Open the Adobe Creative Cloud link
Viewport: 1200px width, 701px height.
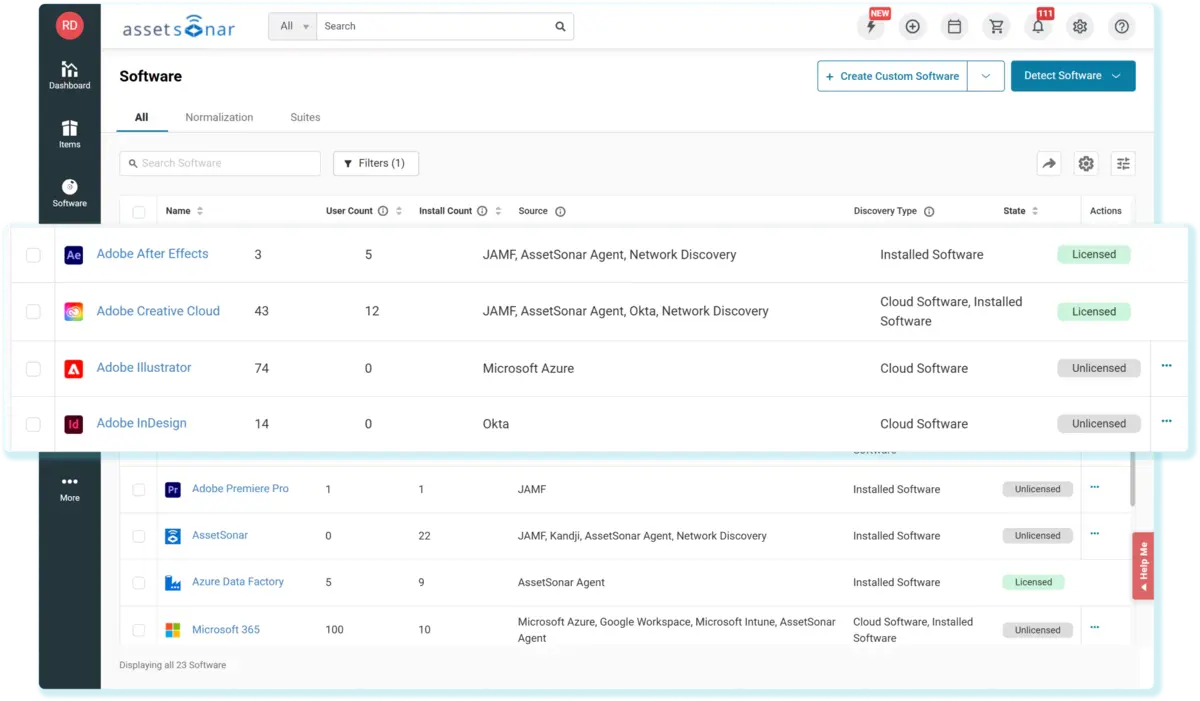(158, 311)
